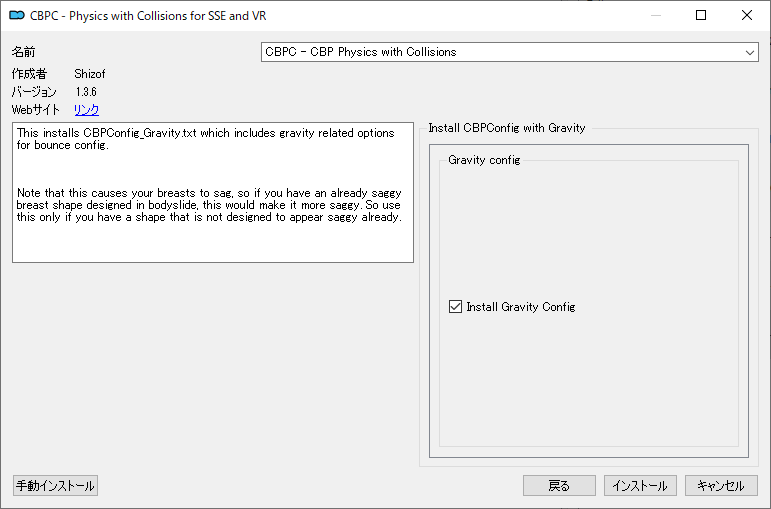This screenshot has width=771, height=509.
Task: Open the Webサイト リンク hyperlink
Action: [87, 110]
